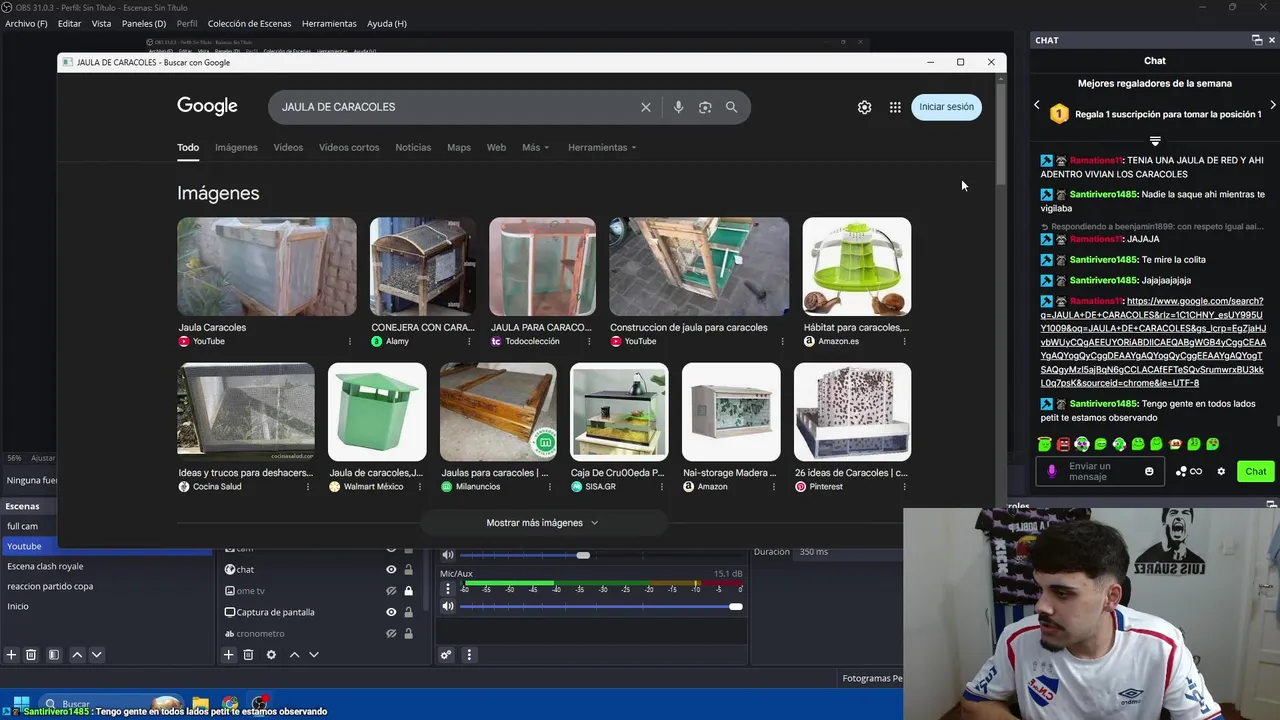Open advanced audio properties in mixer
Viewport: 1280px width, 720px height.
click(x=446, y=655)
